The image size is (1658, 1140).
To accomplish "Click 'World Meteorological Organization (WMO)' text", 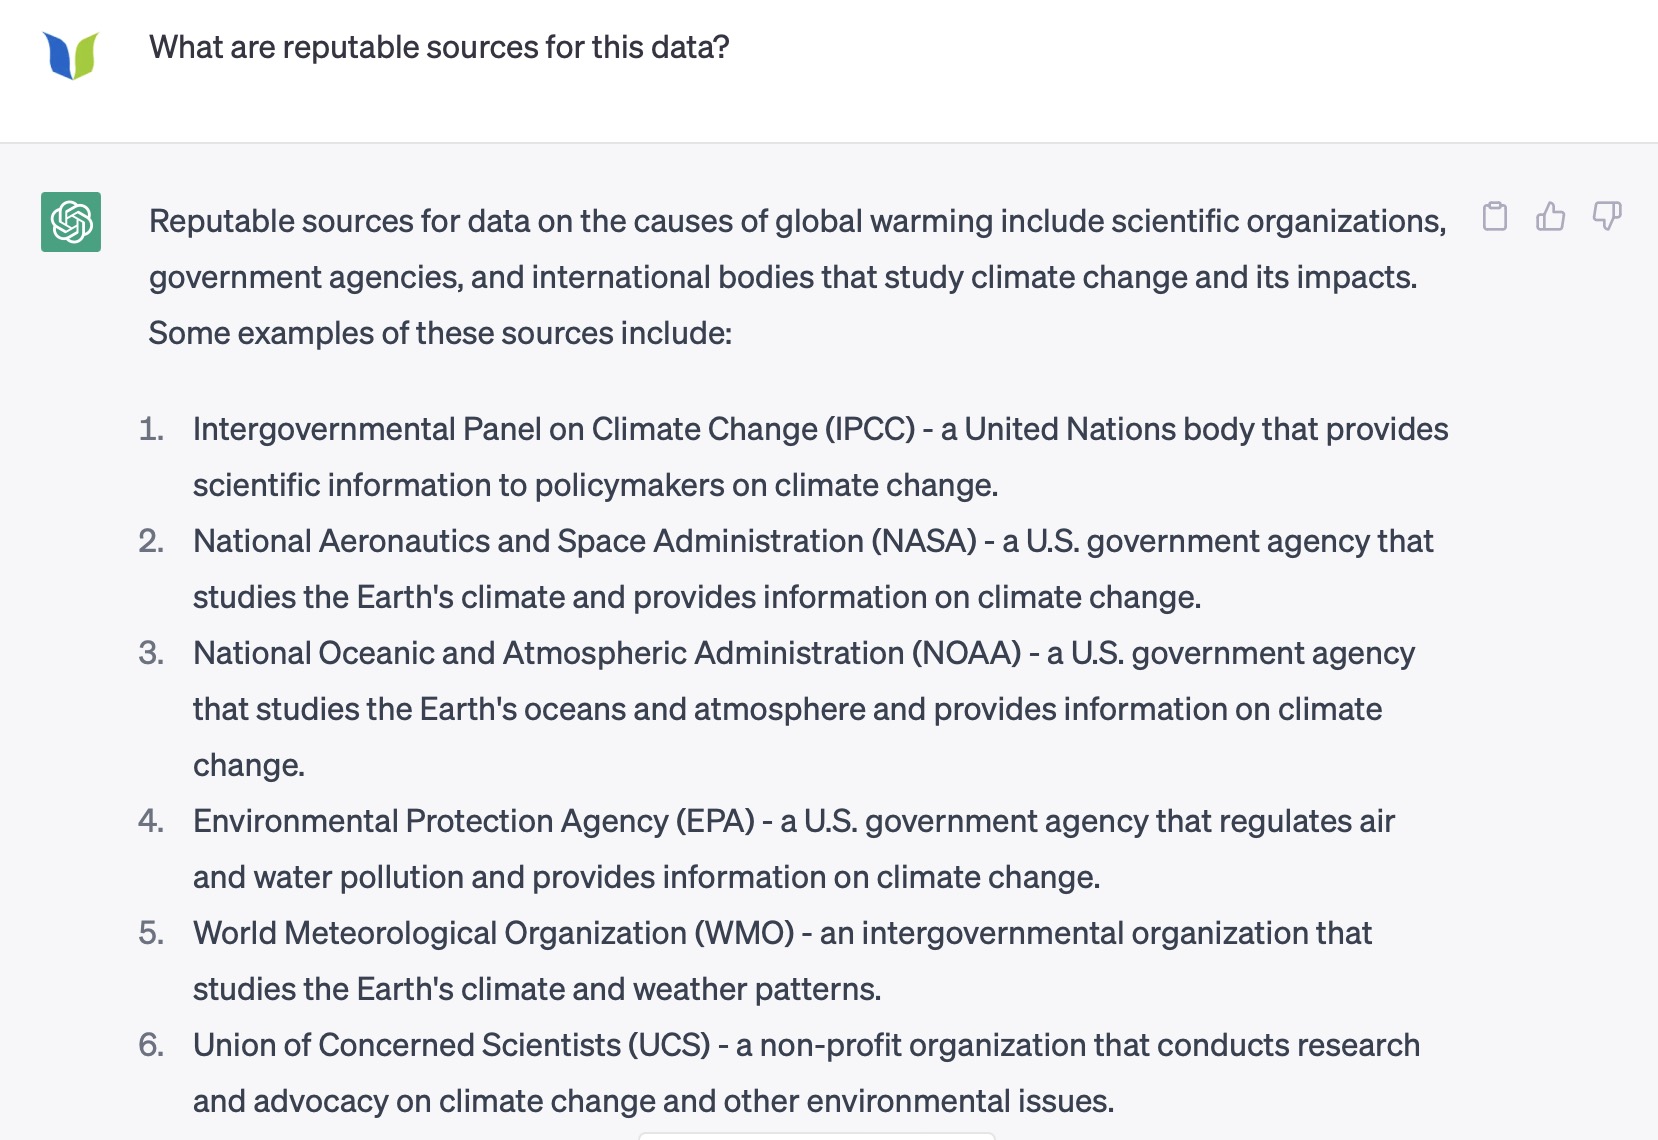I will point(494,933).
